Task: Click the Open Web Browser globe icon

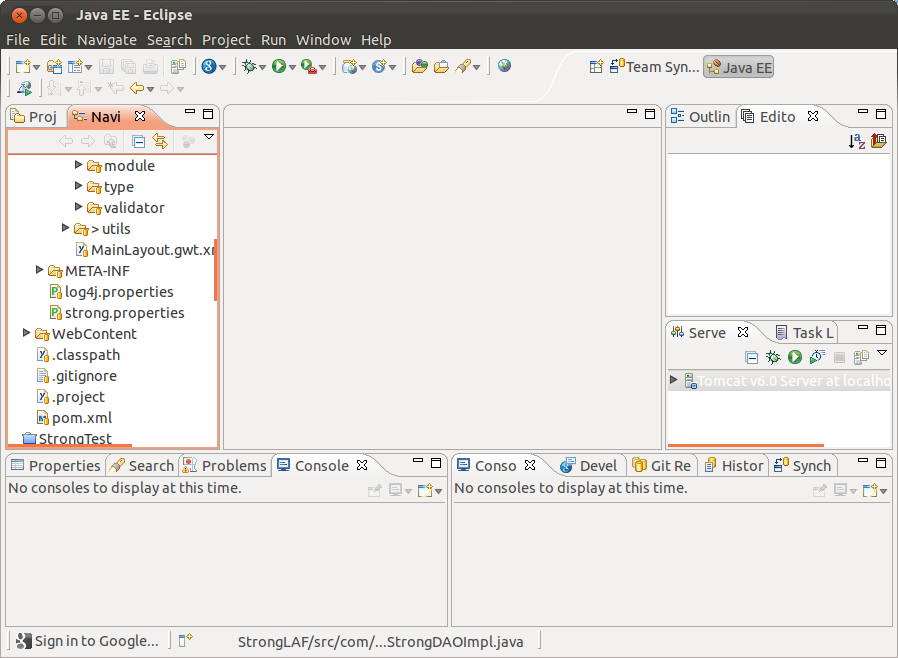Action: click(x=504, y=66)
